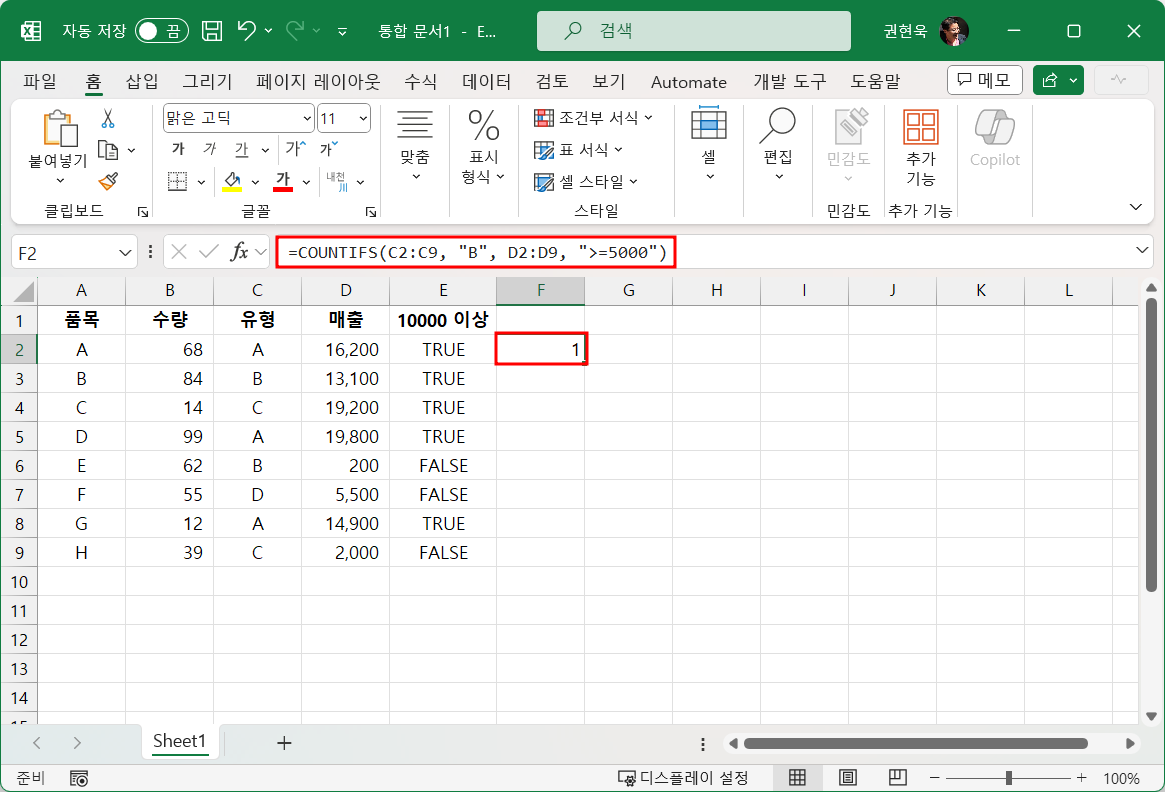Click the Cut scissors icon

[108, 118]
